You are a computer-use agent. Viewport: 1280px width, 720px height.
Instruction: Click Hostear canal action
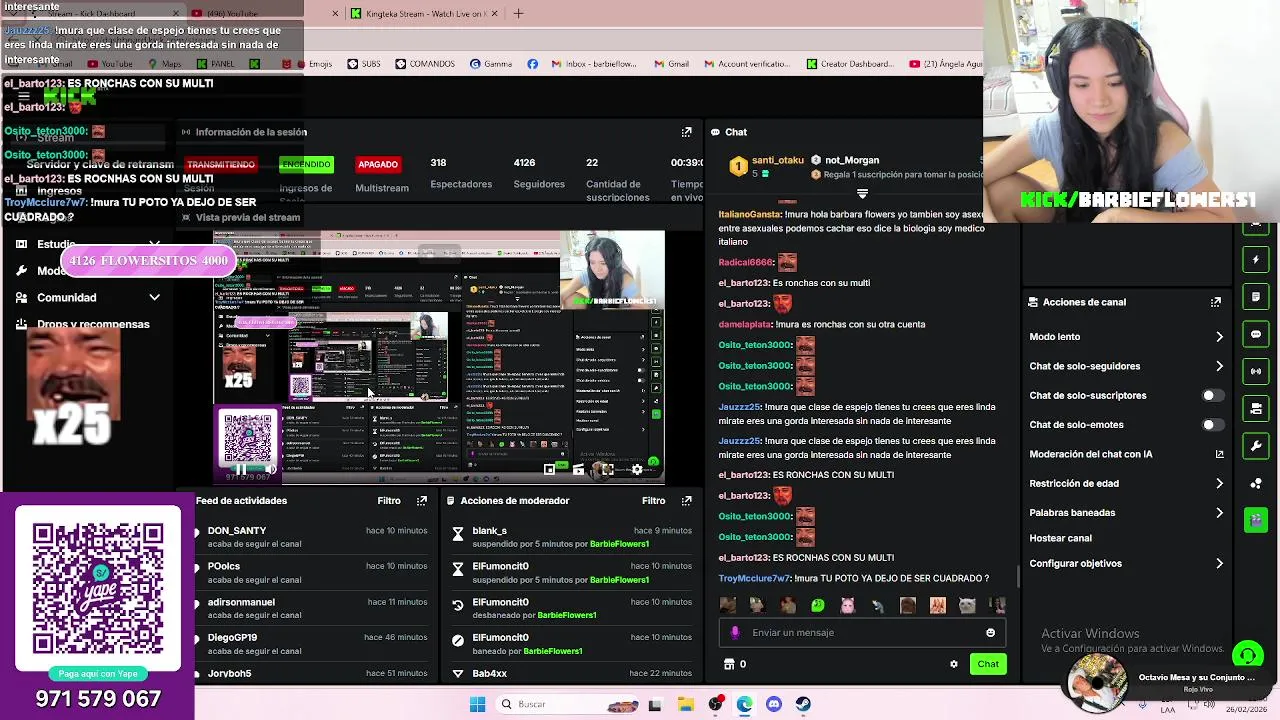[1060, 538]
